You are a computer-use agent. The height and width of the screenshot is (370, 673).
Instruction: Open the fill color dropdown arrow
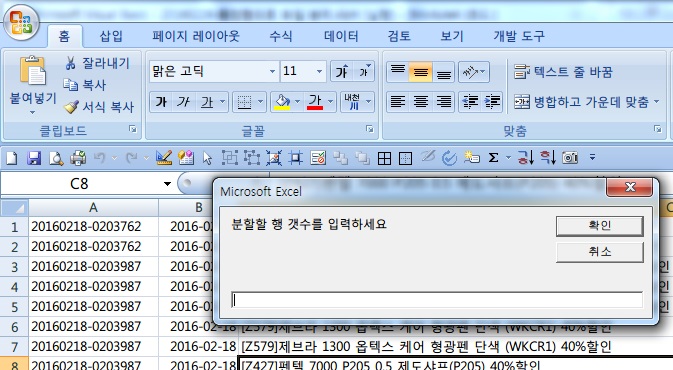[297, 102]
